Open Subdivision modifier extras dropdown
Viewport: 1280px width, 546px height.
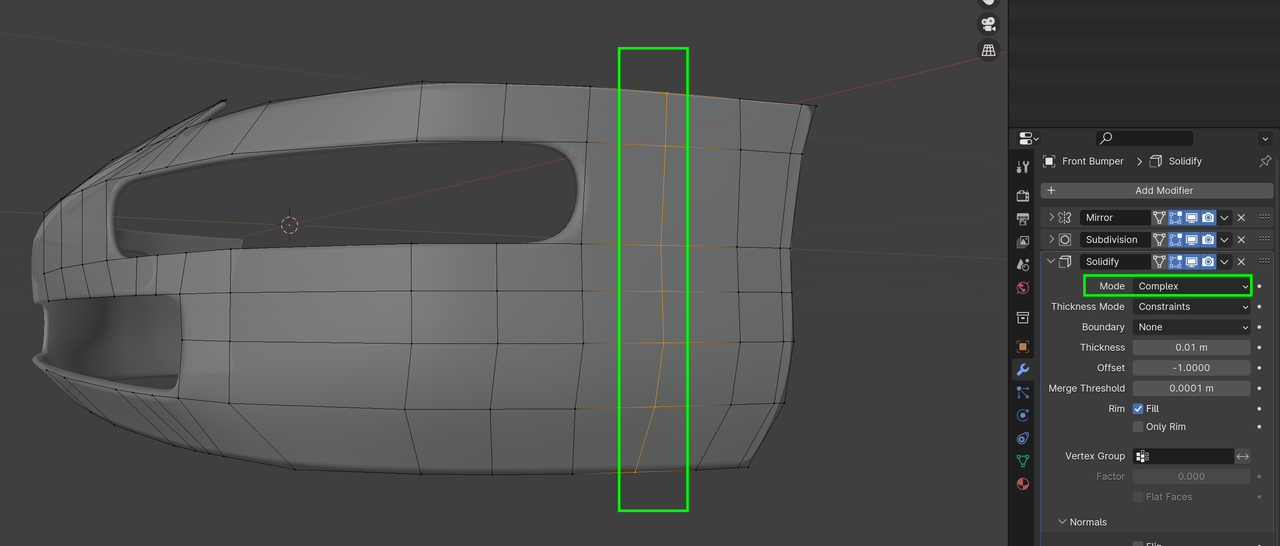[x=1224, y=240]
